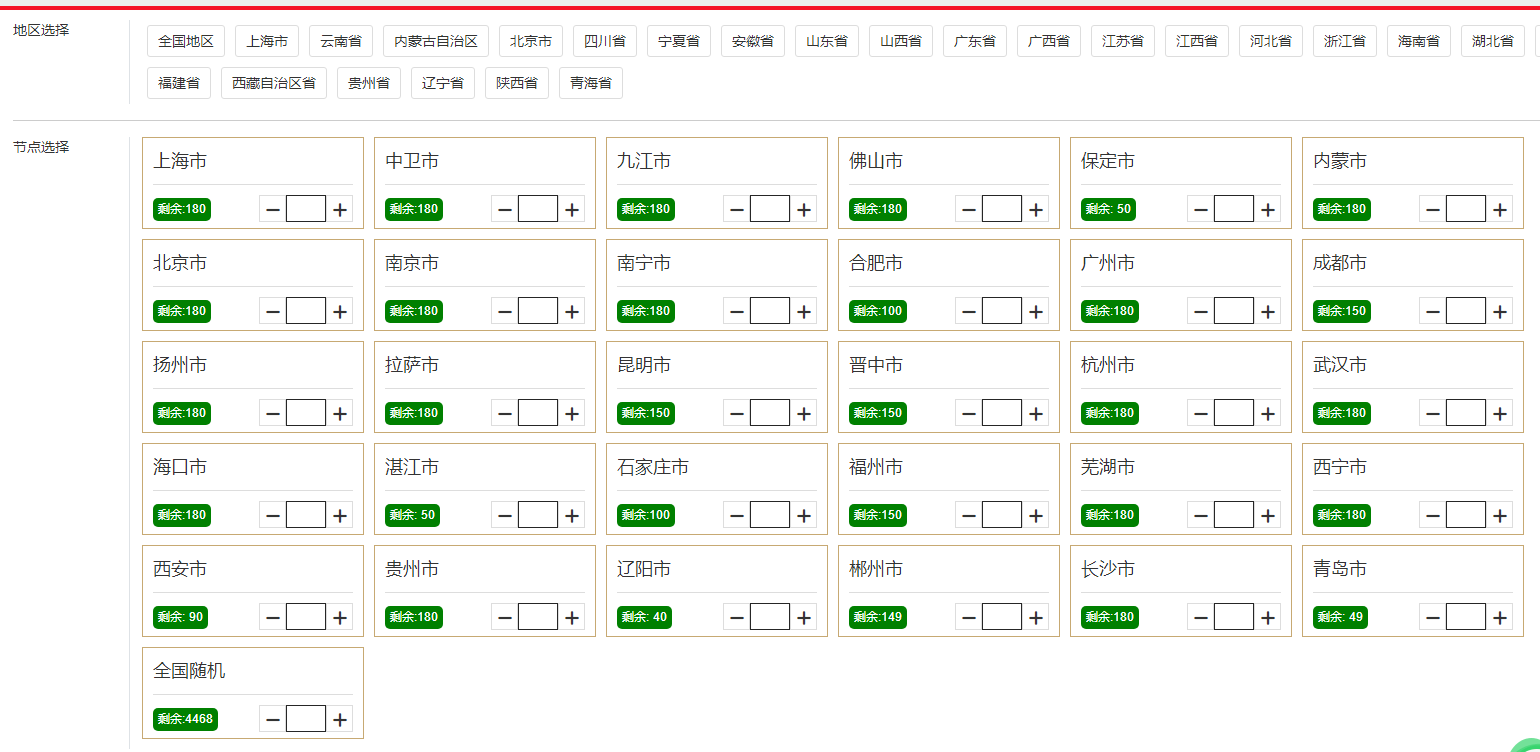1540x752 pixels.
Task: Click 剩余: 49 badge on 青岛市
Action: tap(1340, 617)
